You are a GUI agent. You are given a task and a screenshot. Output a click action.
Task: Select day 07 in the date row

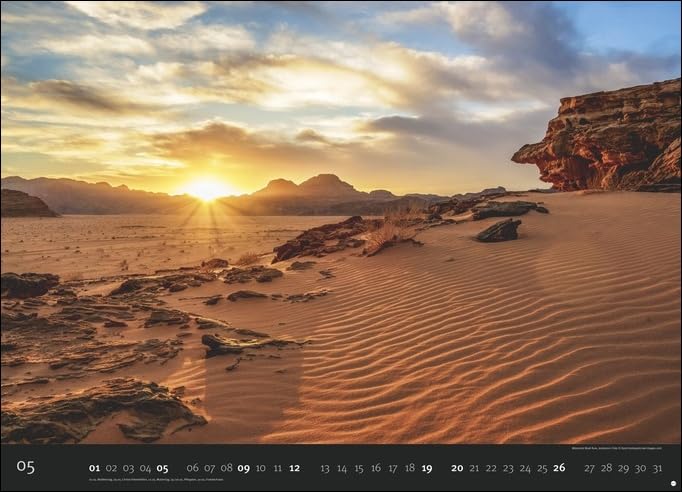(210, 468)
